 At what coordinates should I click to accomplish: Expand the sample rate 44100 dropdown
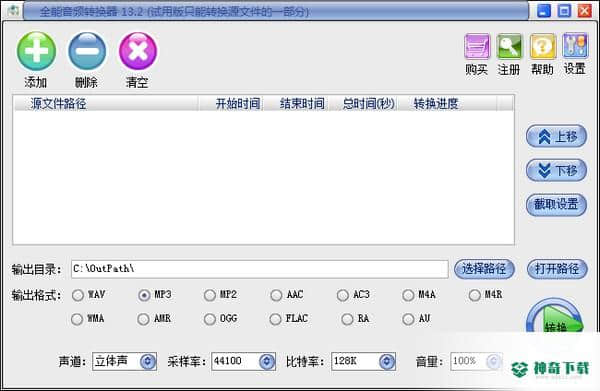(267, 361)
